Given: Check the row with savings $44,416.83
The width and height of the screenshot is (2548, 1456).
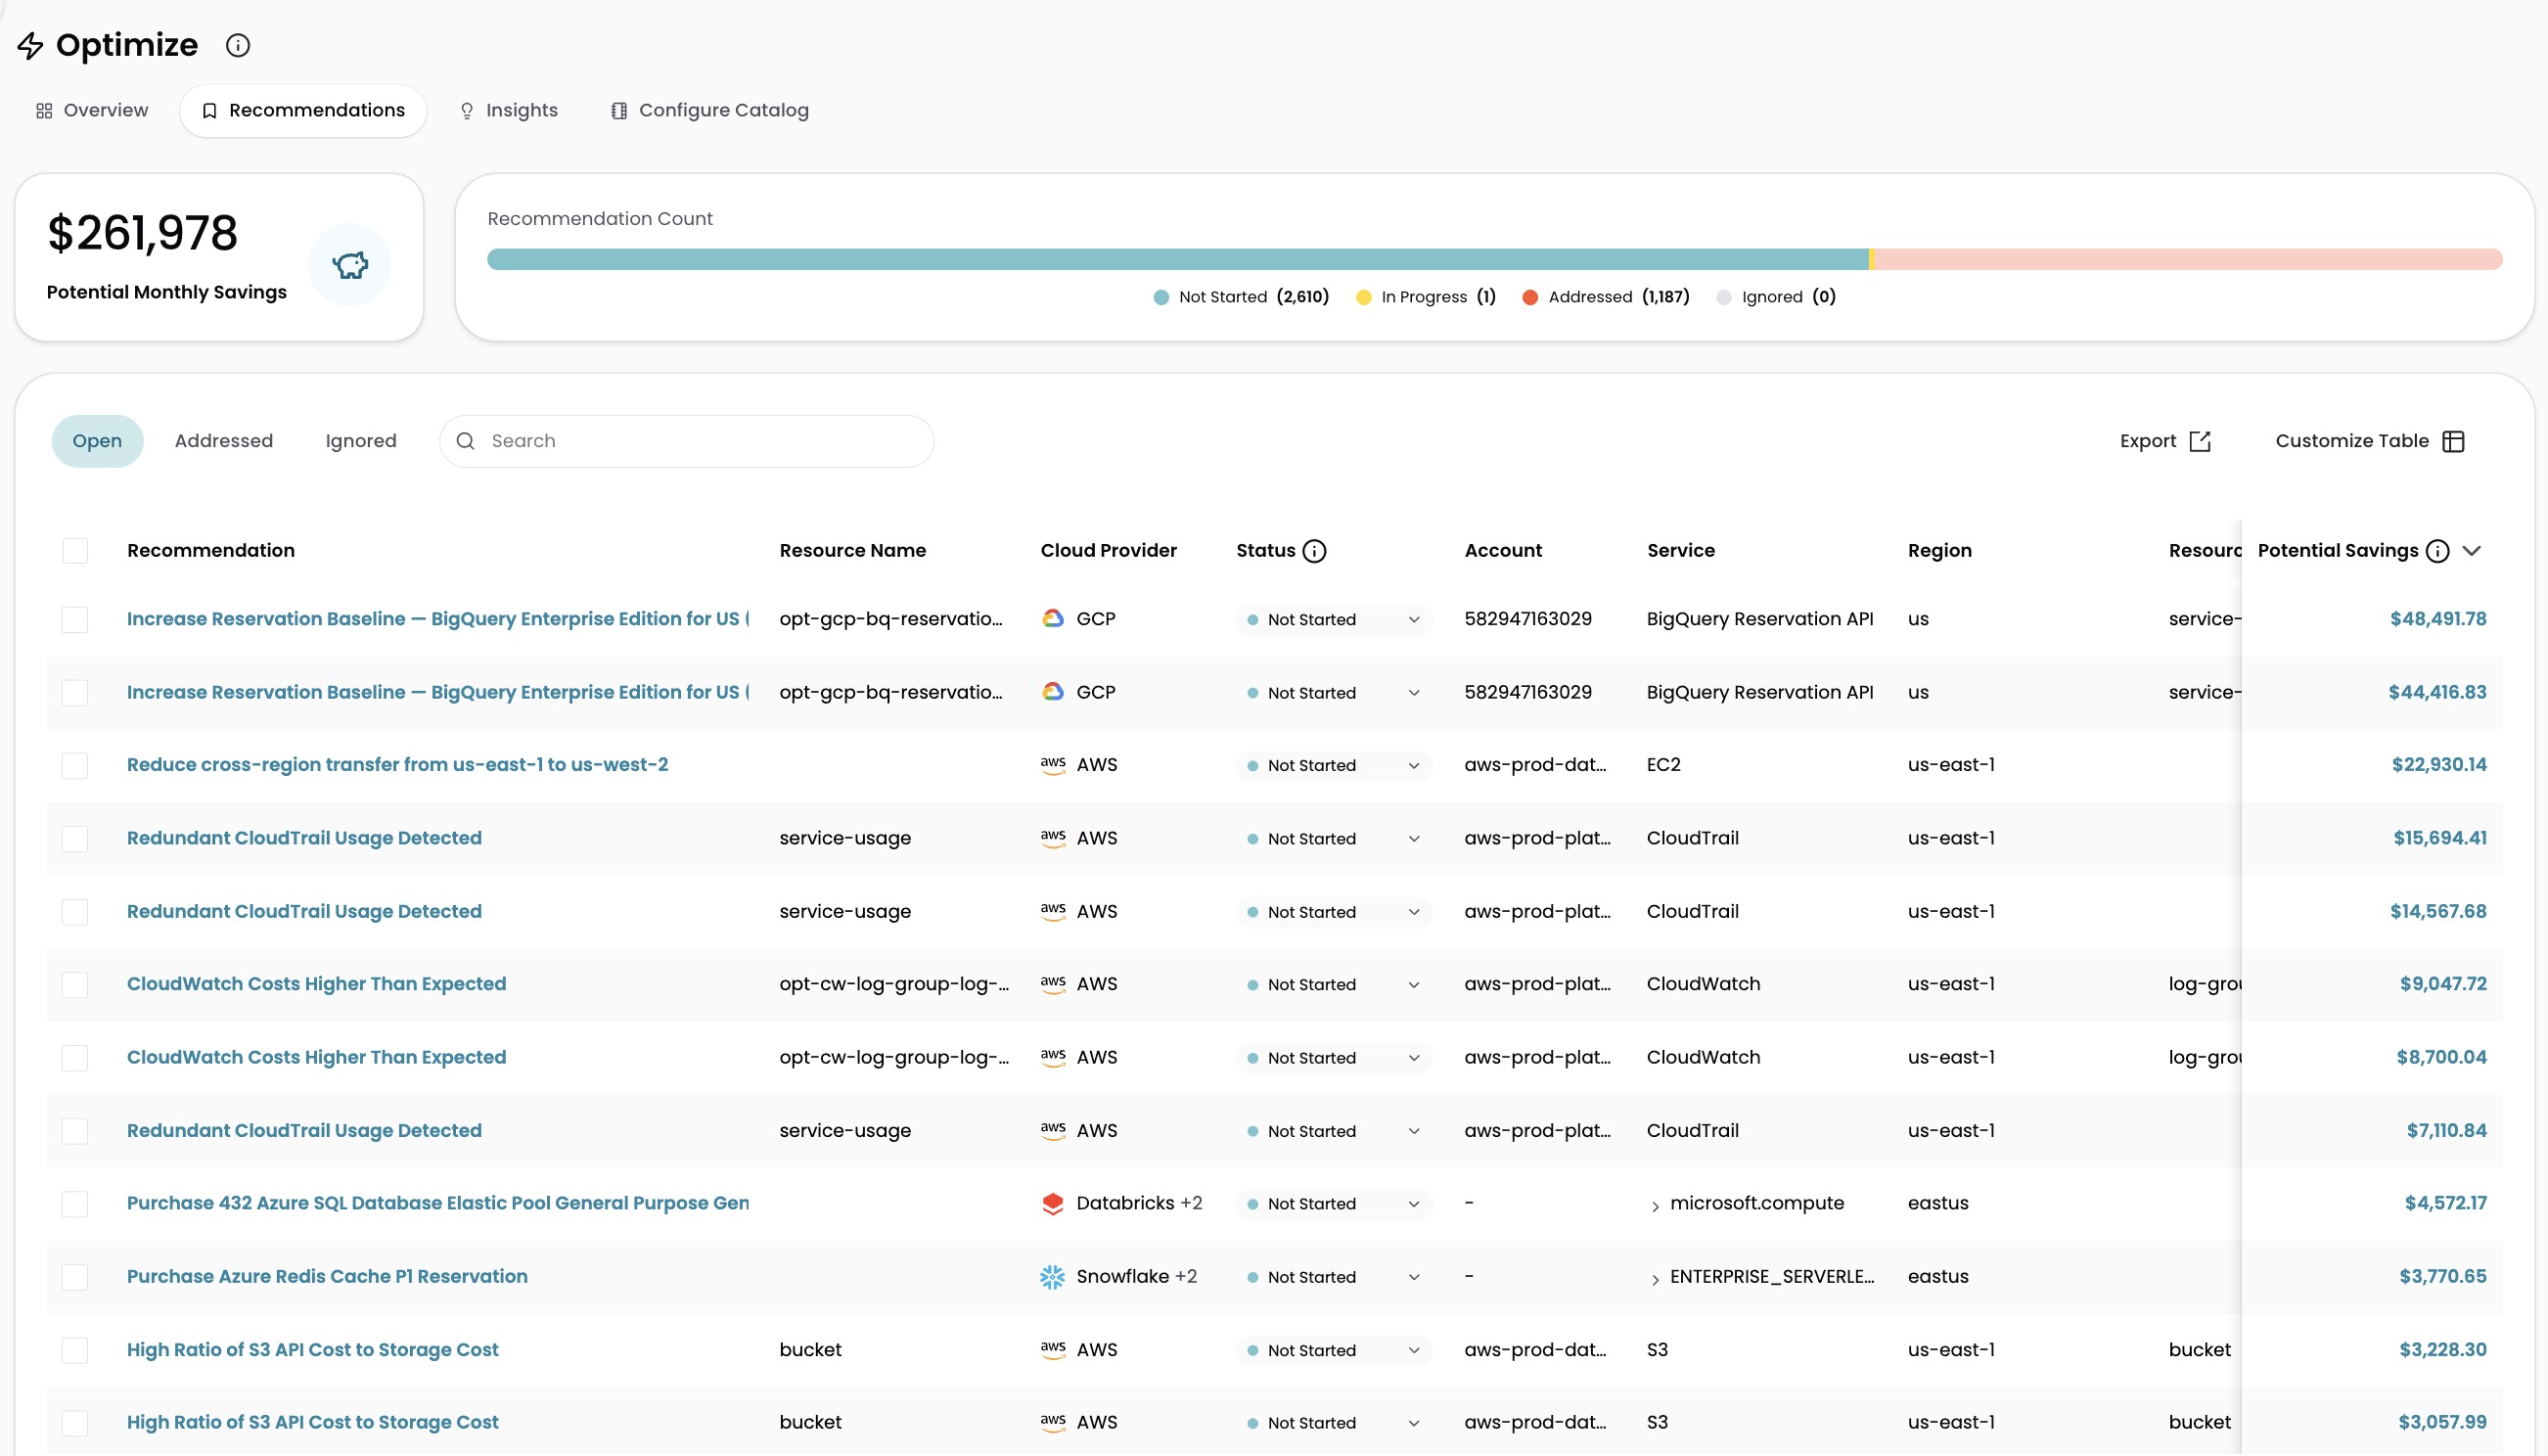Looking at the screenshot, I should (75, 693).
